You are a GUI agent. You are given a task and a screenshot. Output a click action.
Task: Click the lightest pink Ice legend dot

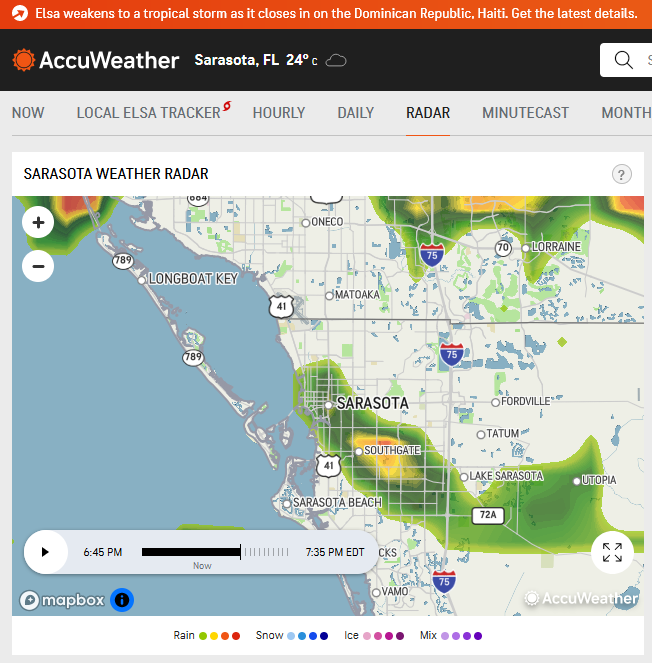coord(367,636)
